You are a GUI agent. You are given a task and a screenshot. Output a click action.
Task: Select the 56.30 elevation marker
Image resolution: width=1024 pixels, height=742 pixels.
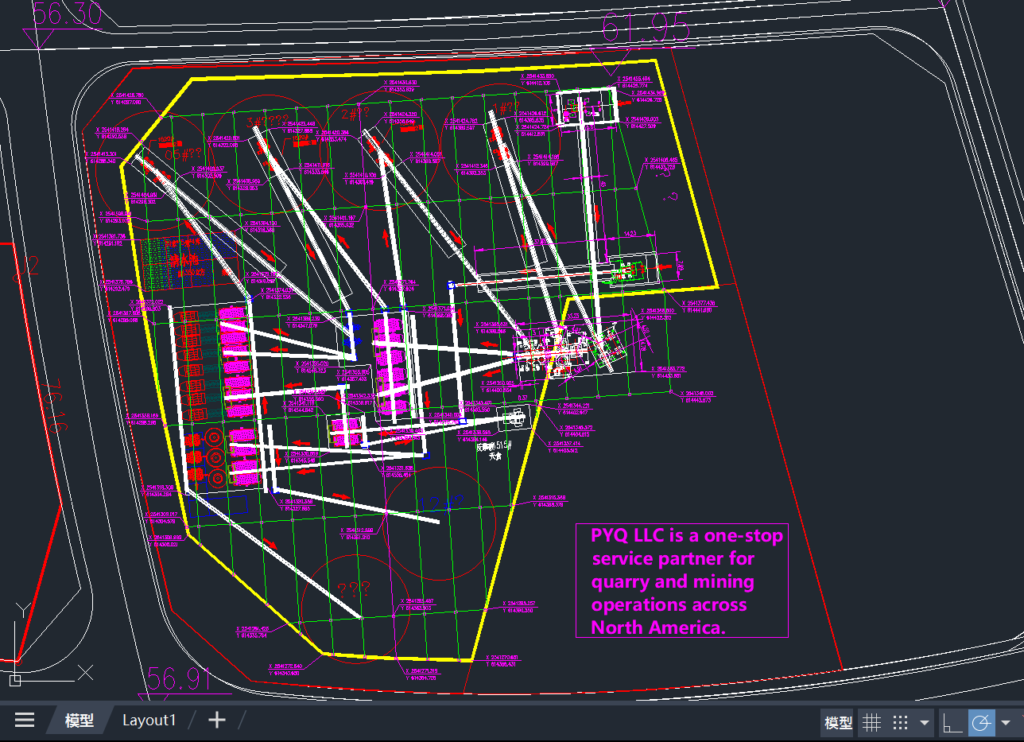pos(67,13)
